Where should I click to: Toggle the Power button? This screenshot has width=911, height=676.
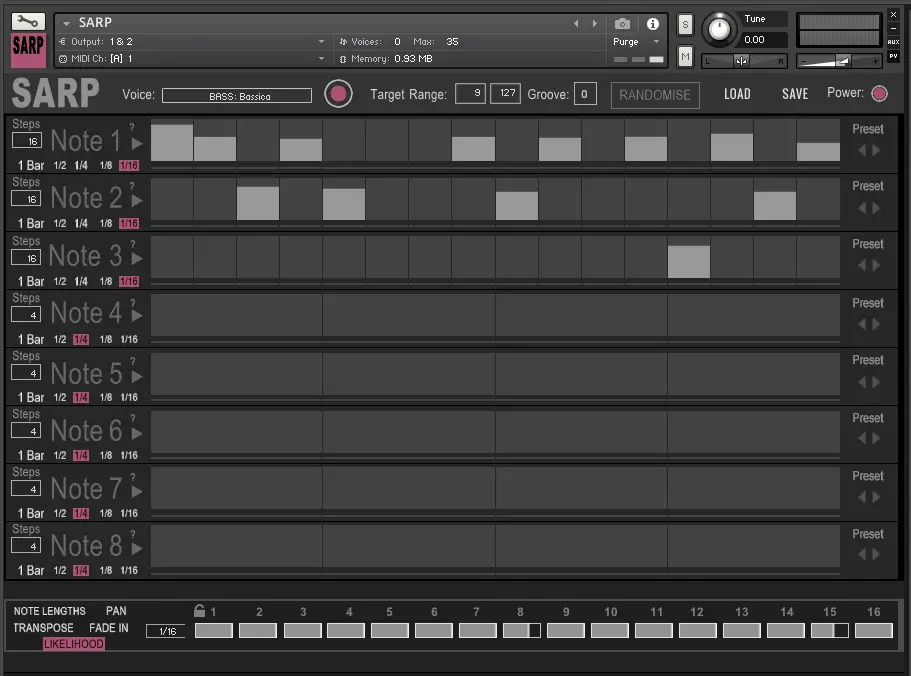coord(879,94)
